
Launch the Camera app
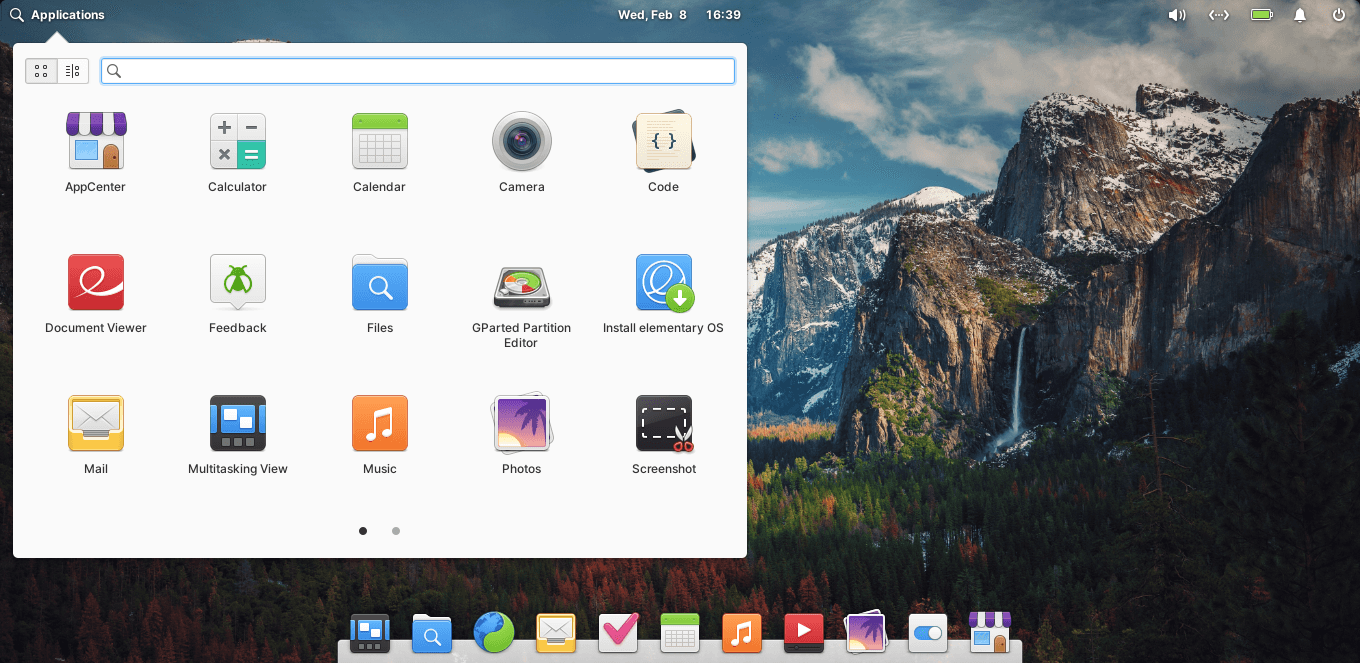point(522,153)
